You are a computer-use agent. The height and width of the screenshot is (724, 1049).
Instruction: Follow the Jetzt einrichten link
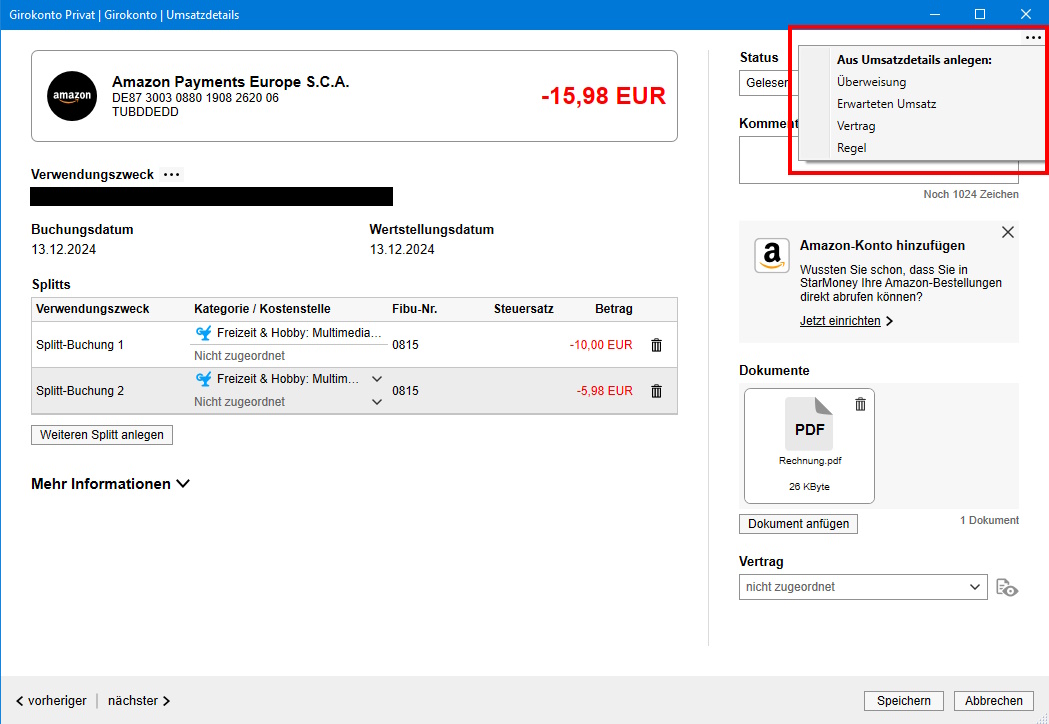pos(846,321)
